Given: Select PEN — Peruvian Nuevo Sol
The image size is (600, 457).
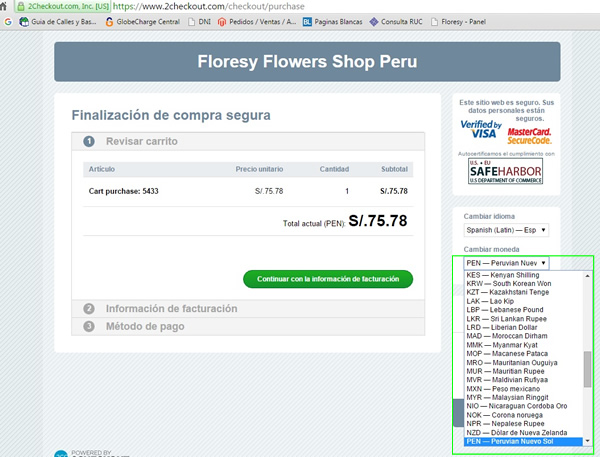Looking at the screenshot, I should click(x=523, y=441).
